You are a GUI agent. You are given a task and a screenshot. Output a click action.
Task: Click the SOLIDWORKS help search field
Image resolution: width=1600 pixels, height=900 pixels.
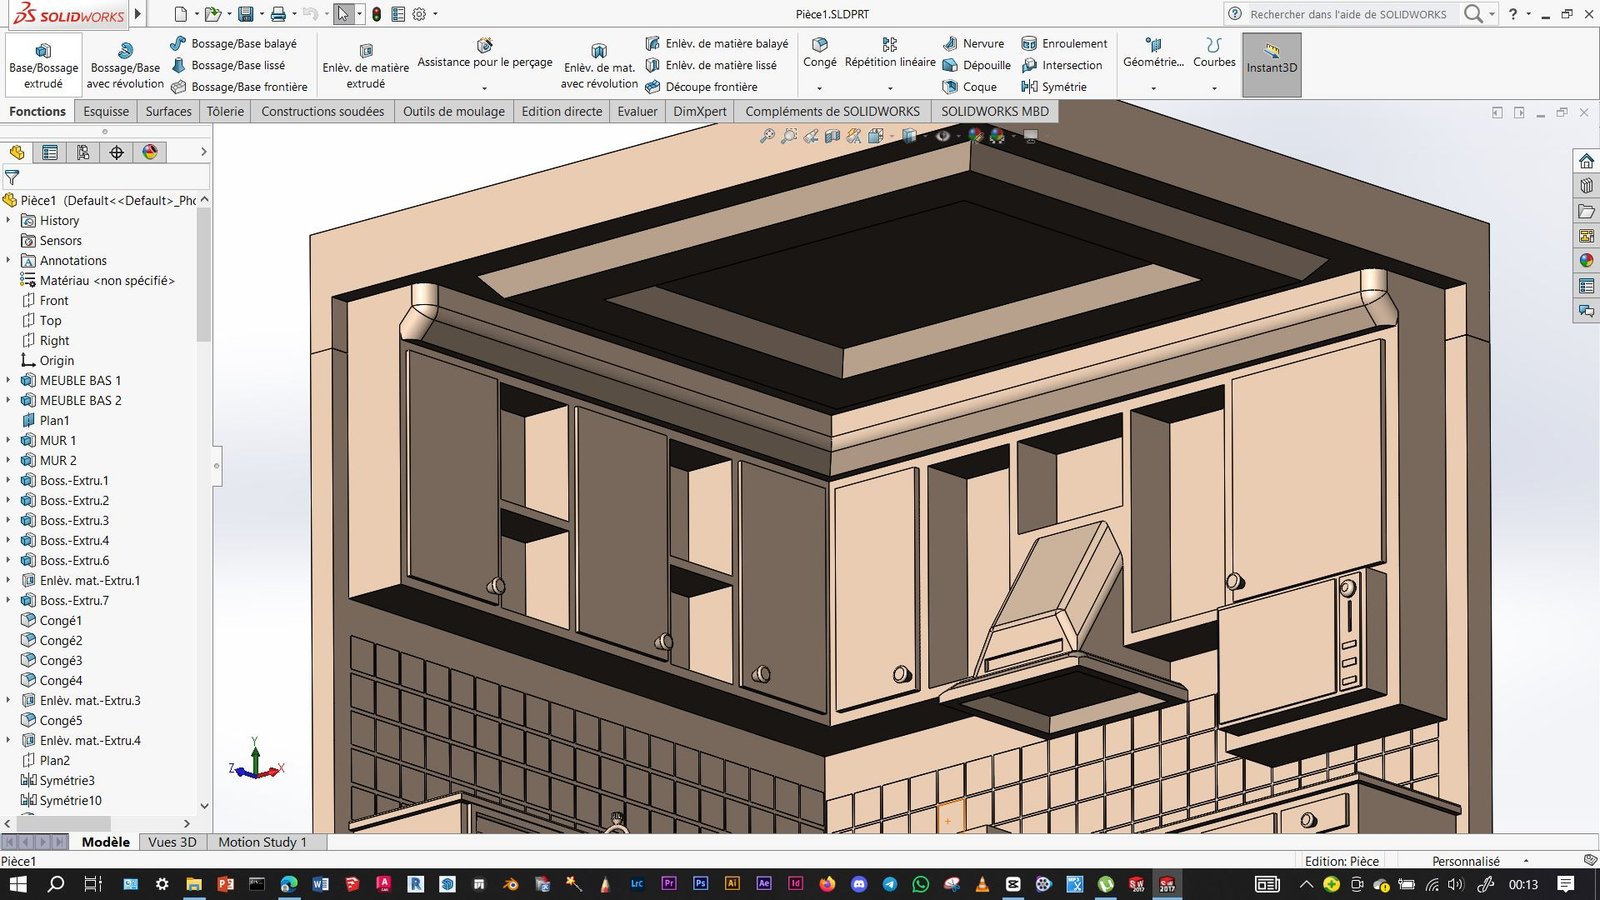[x=1347, y=14]
